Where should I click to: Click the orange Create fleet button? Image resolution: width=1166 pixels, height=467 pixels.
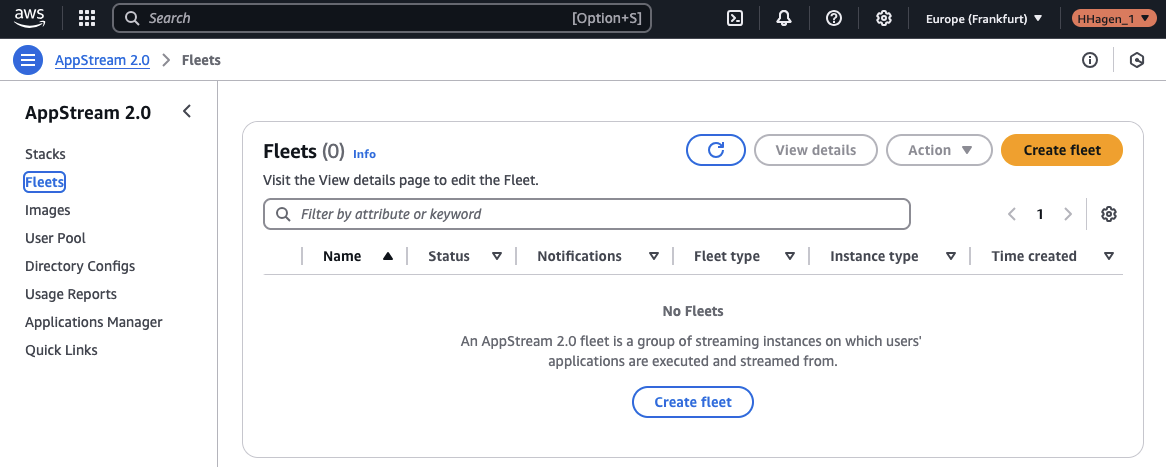1062,150
